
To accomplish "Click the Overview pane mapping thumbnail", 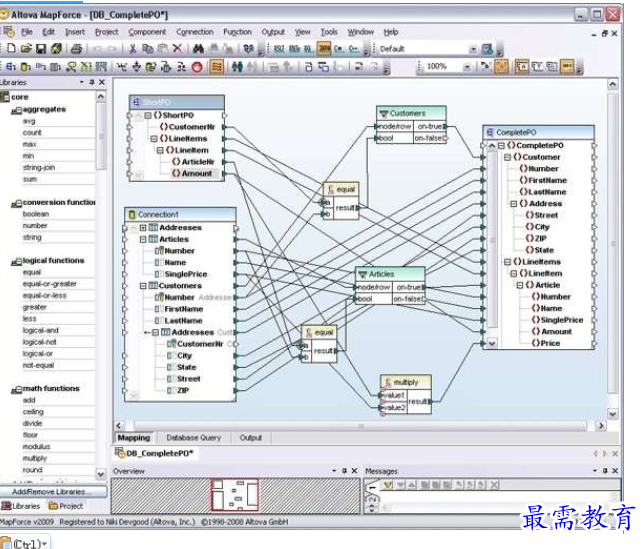I will click(x=235, y=495).
